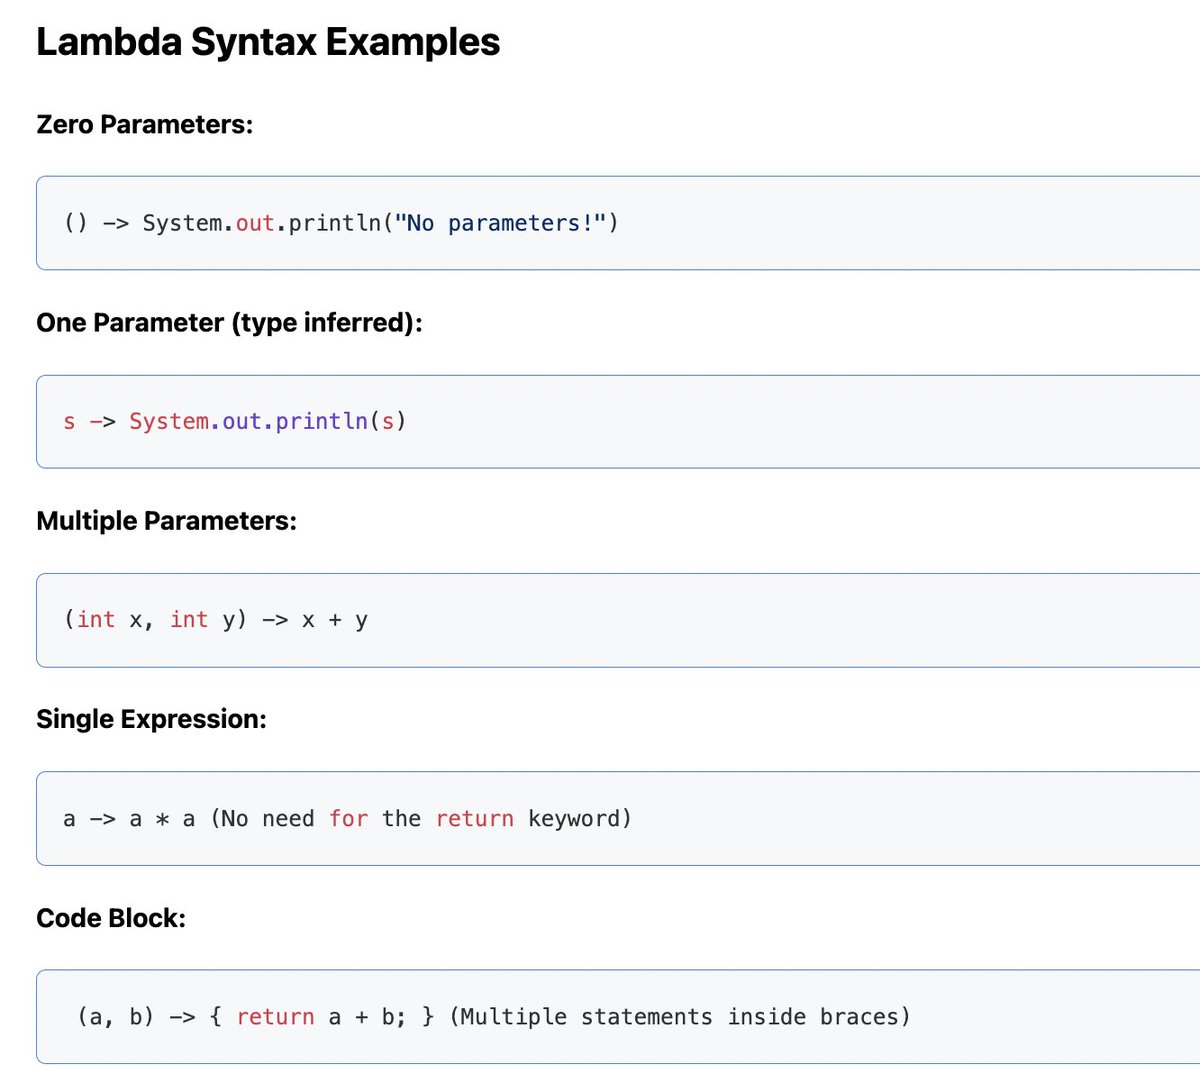Click the int keyword before y
Viewport: 1200px width, 1092px height.
[x=189, y=619]
